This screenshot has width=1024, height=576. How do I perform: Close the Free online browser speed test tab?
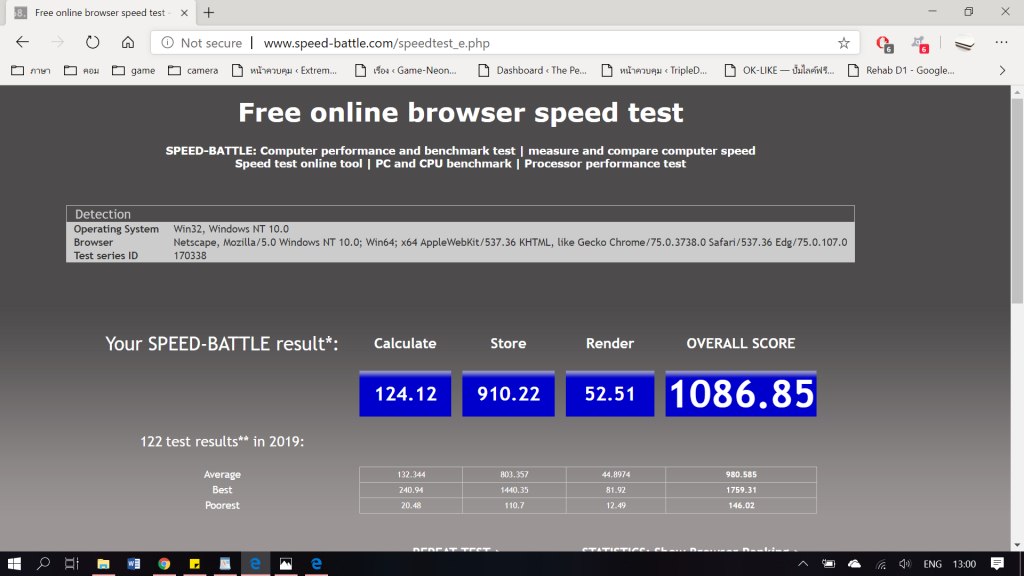[184, 12]
